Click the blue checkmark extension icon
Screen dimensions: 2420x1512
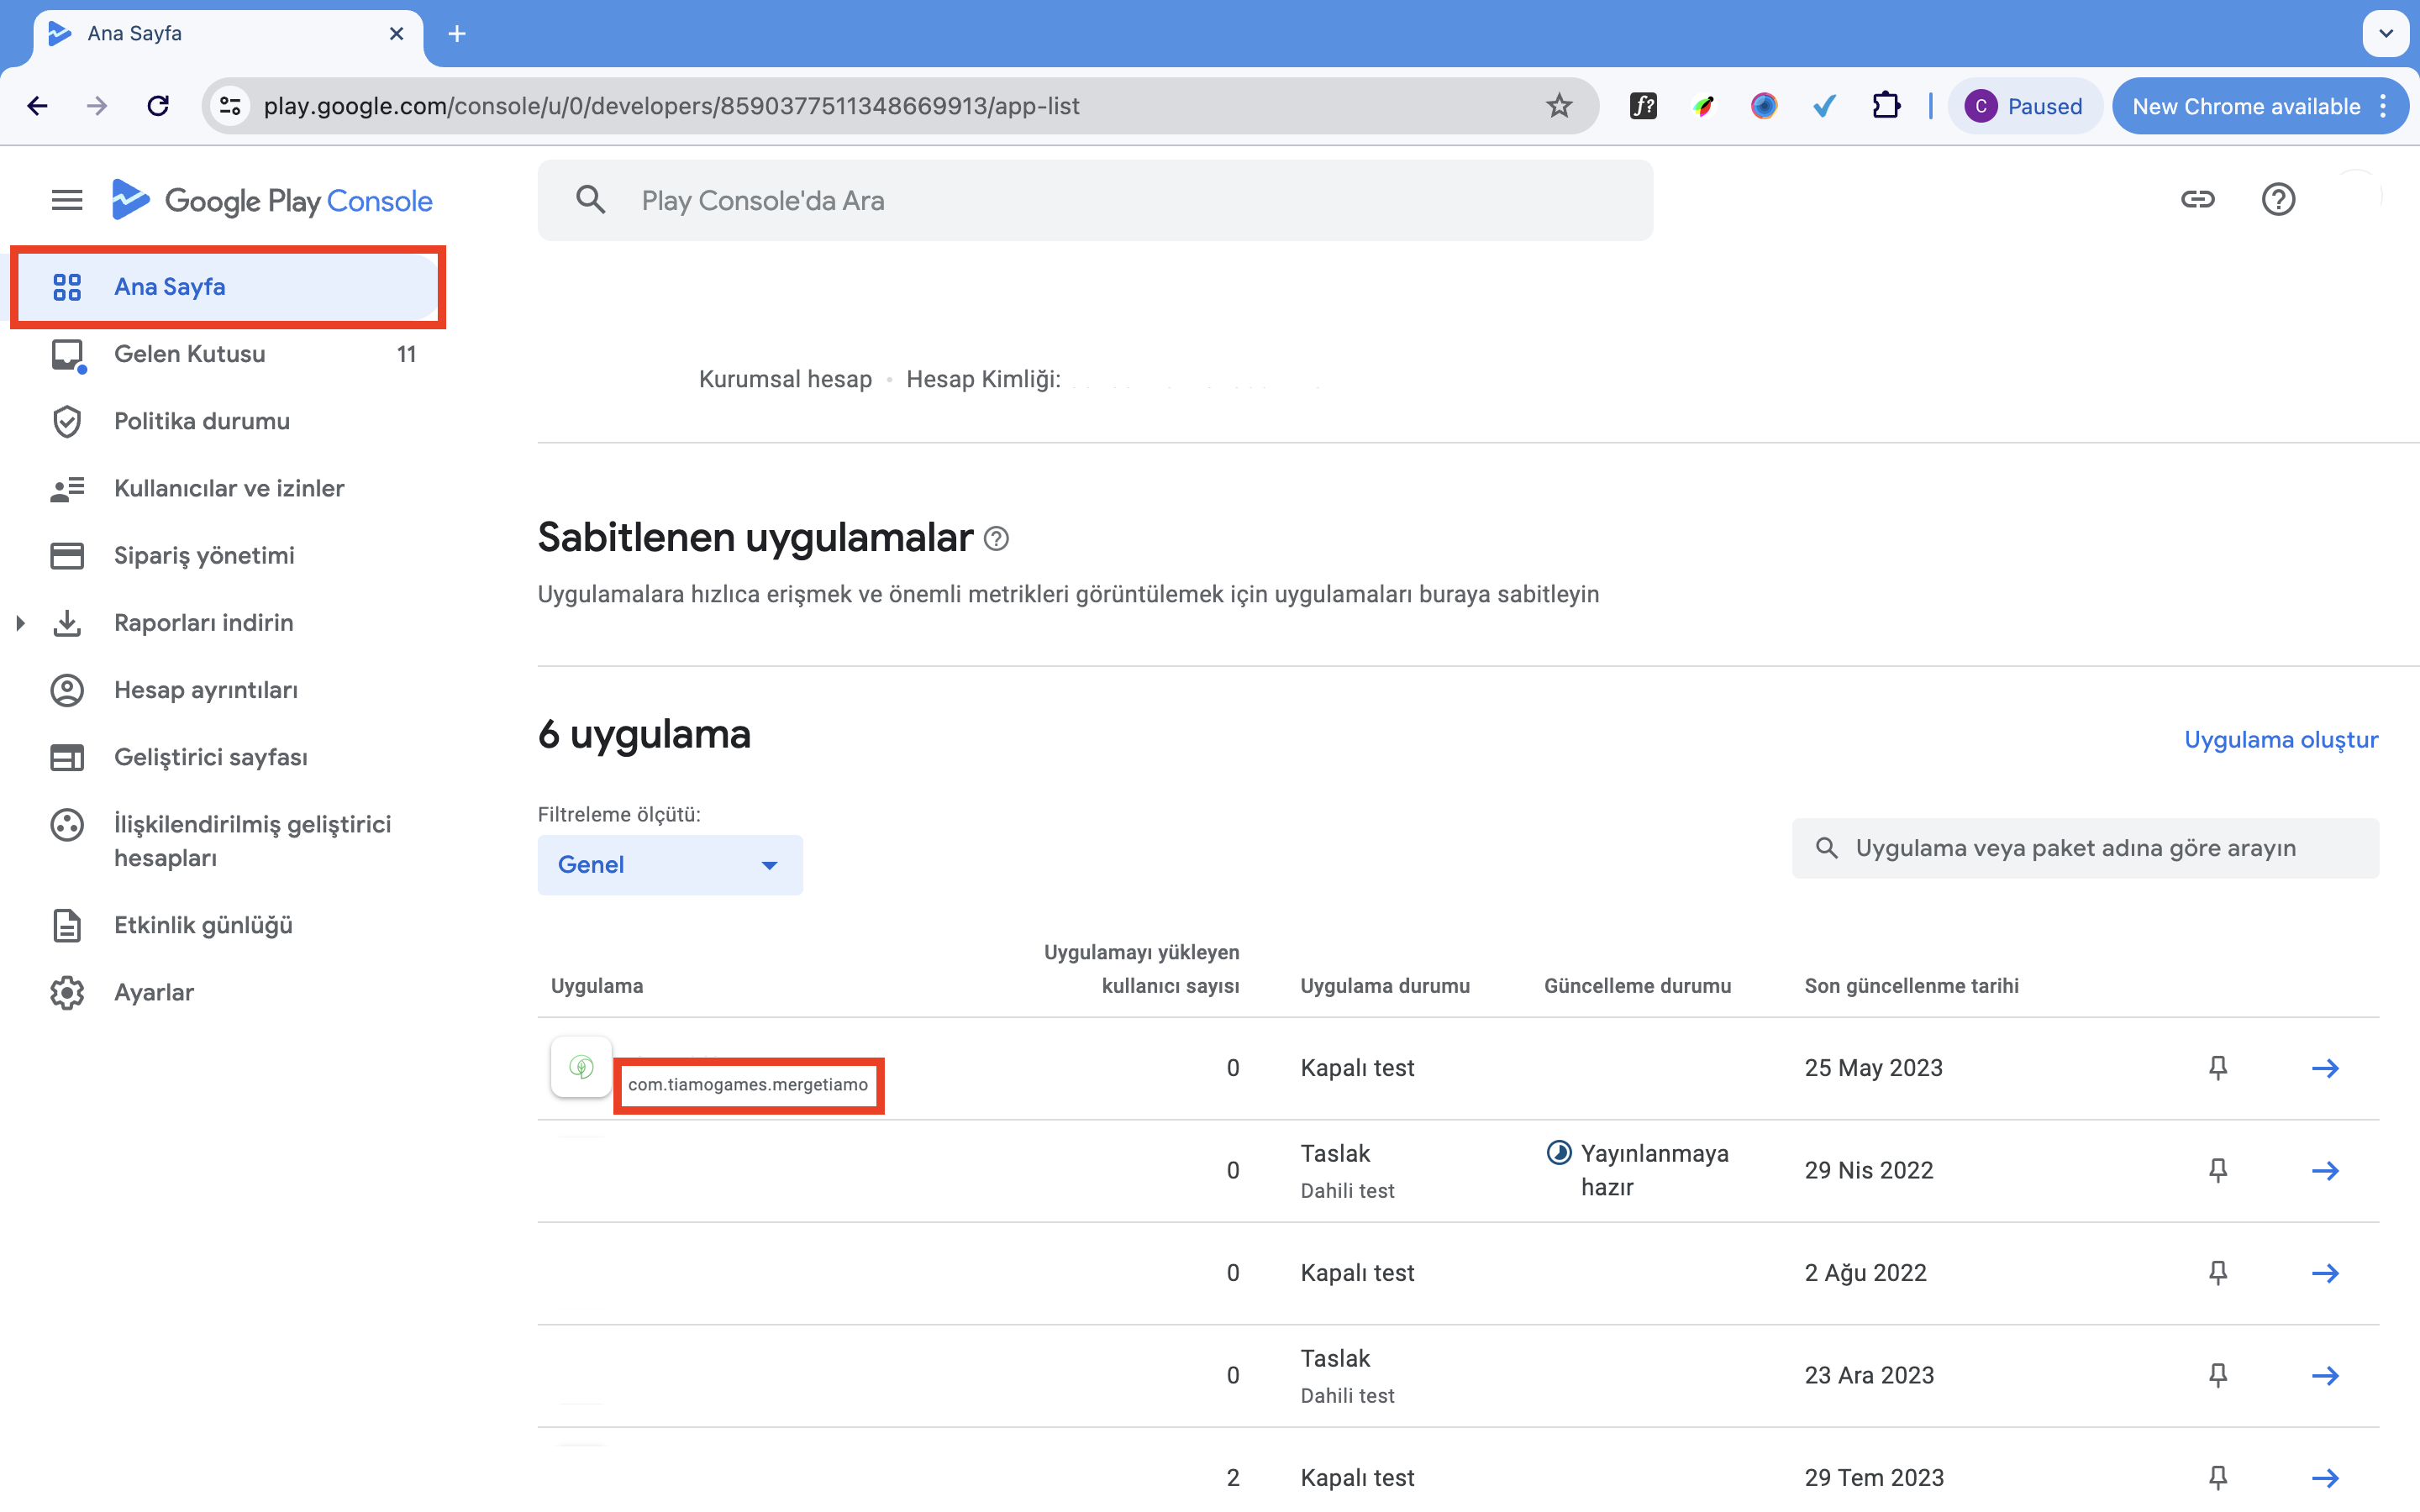click(1825, 106)
